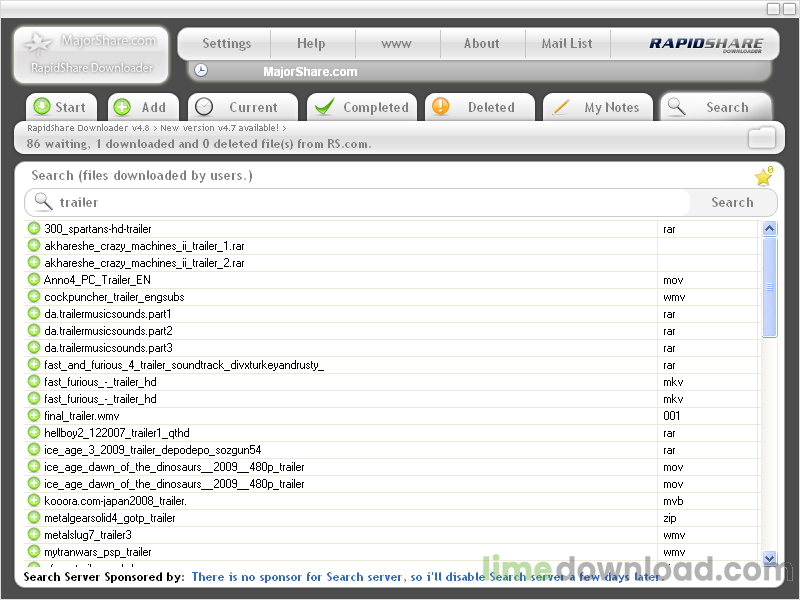
Task: Add da.trailermusicsounds.part3 using plus icon
Action: [34, 347]
